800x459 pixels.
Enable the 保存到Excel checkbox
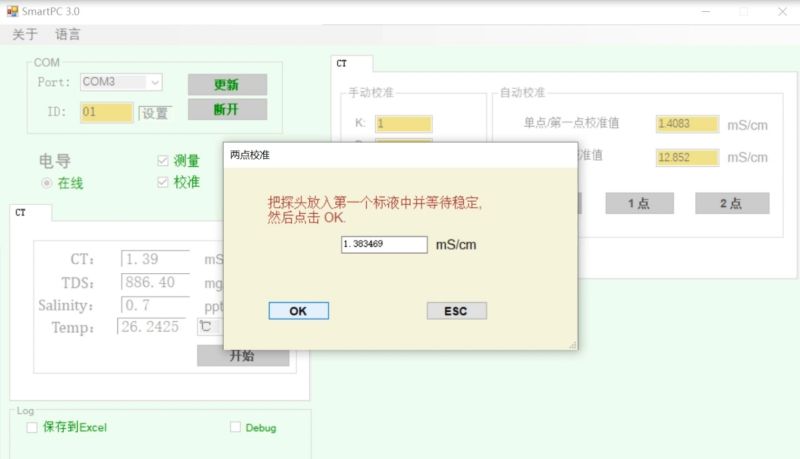tap(32, 427)
